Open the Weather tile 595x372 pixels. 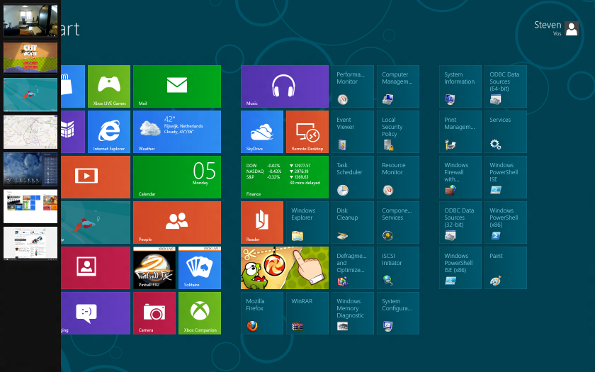[177, 132]
